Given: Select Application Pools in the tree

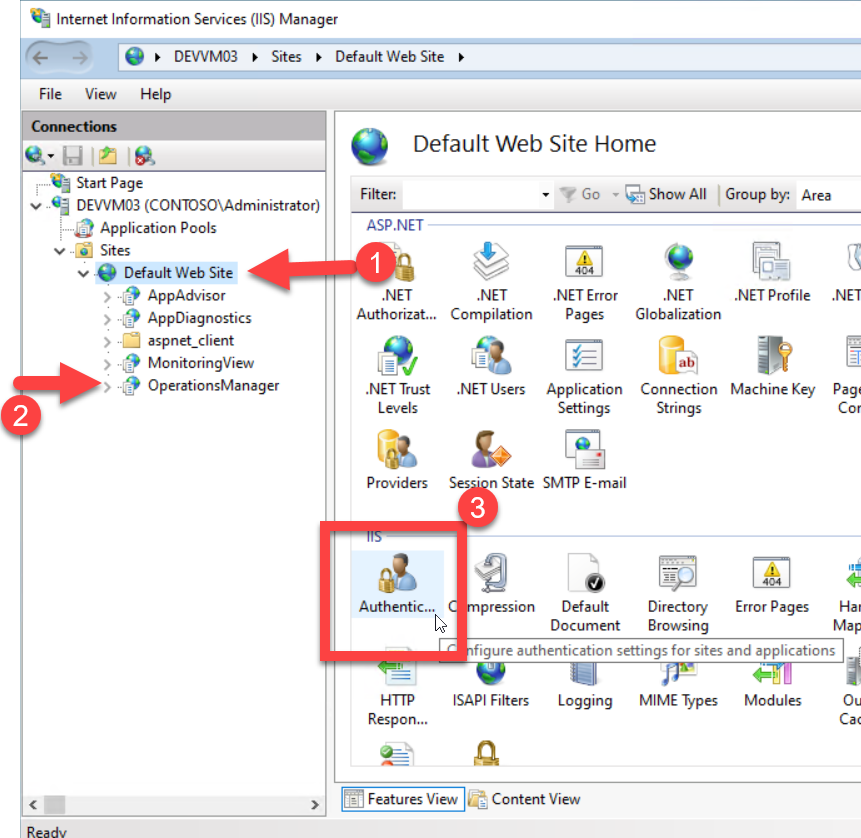Looking at the screenshot, I should [x=157, y=228].
